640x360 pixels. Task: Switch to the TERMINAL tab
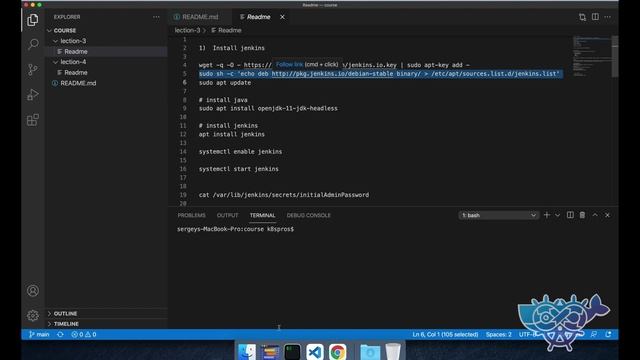point(262,215)
